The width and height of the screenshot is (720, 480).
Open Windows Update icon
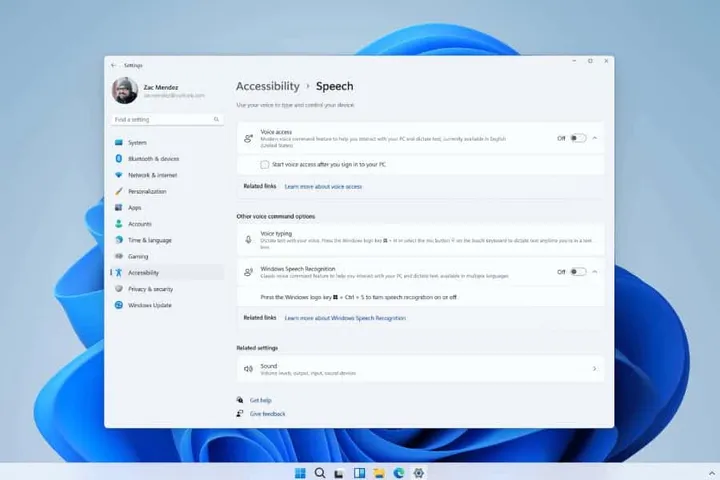point(118,305)
